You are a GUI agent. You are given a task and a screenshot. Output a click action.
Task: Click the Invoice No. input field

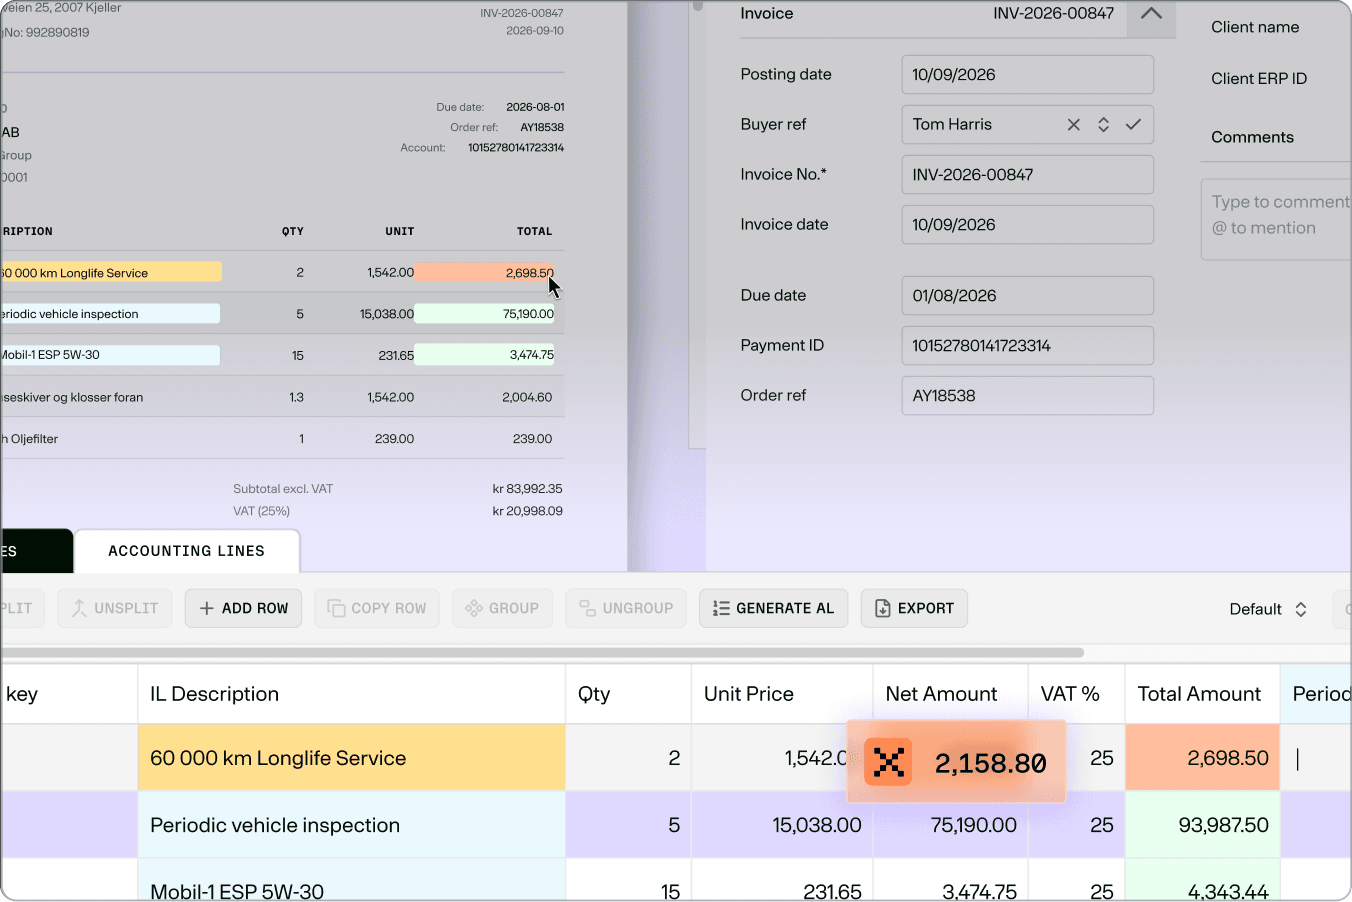[x=1027, y=175]
